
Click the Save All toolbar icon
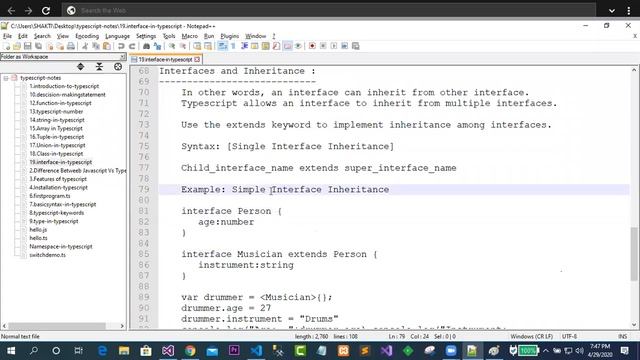tap(38, 46)
